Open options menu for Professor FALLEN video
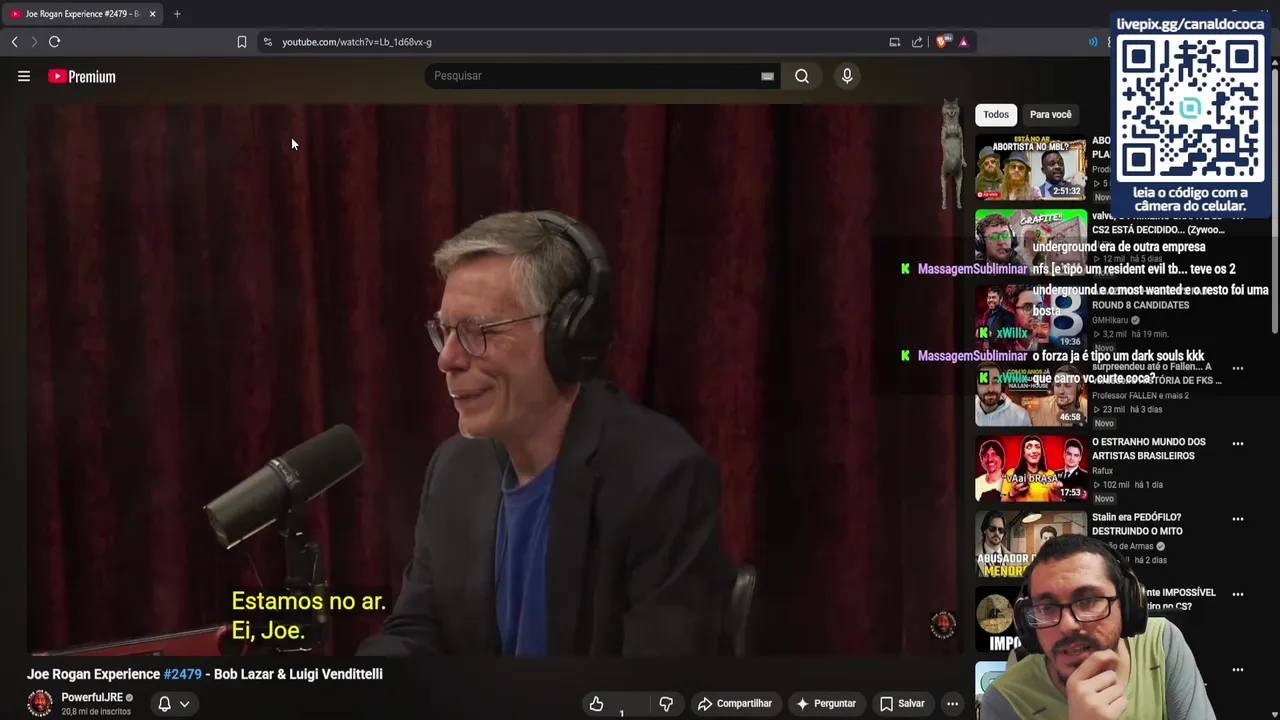1280x720 pixels. click(1238, 368)
